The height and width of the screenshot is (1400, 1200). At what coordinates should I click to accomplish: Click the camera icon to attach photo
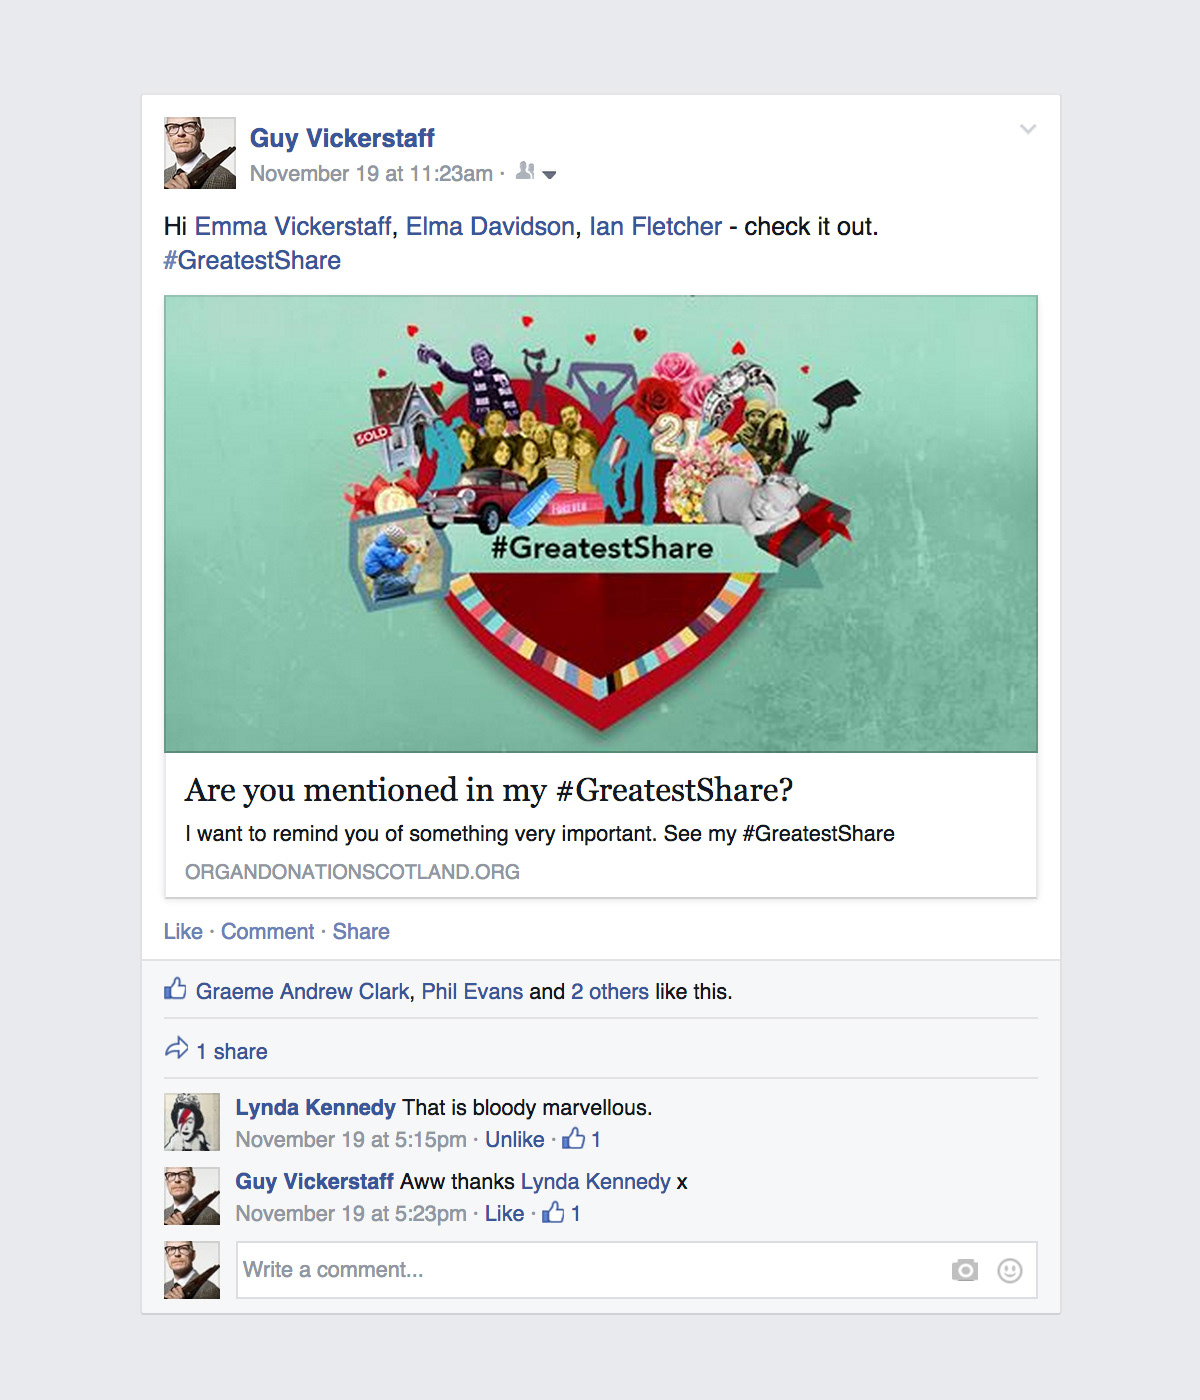pos(965,1270)
